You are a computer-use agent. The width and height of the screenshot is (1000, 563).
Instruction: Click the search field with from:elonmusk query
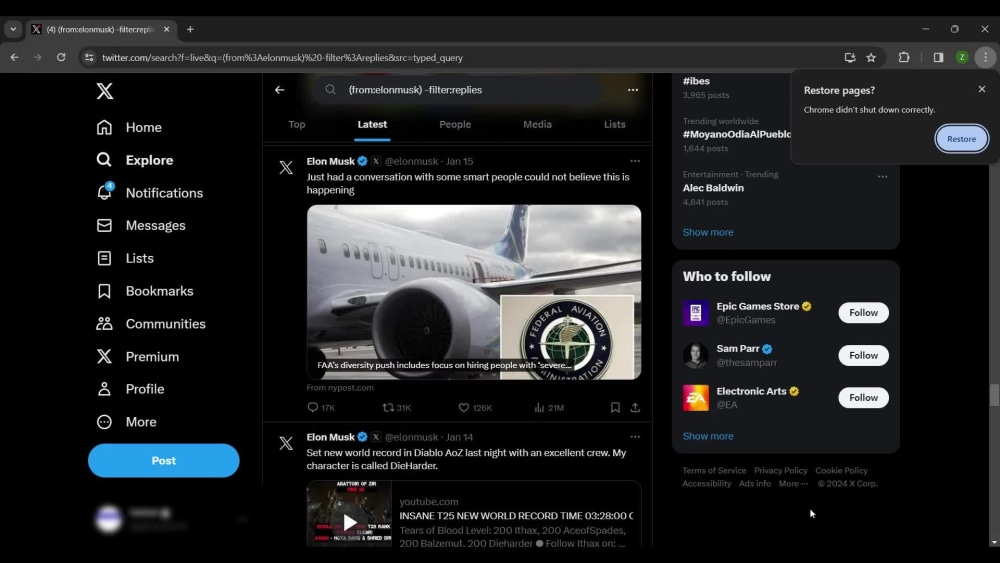457,90
